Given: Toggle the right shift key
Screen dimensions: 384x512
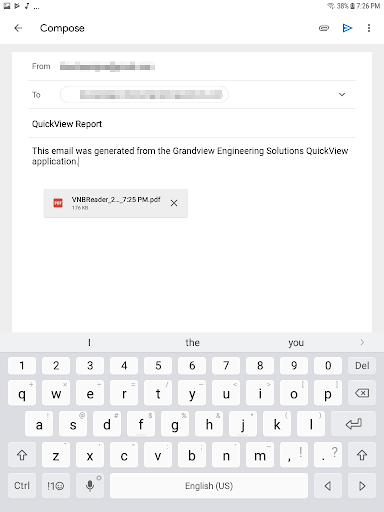Looking at the screenshot, I should 362,455.
